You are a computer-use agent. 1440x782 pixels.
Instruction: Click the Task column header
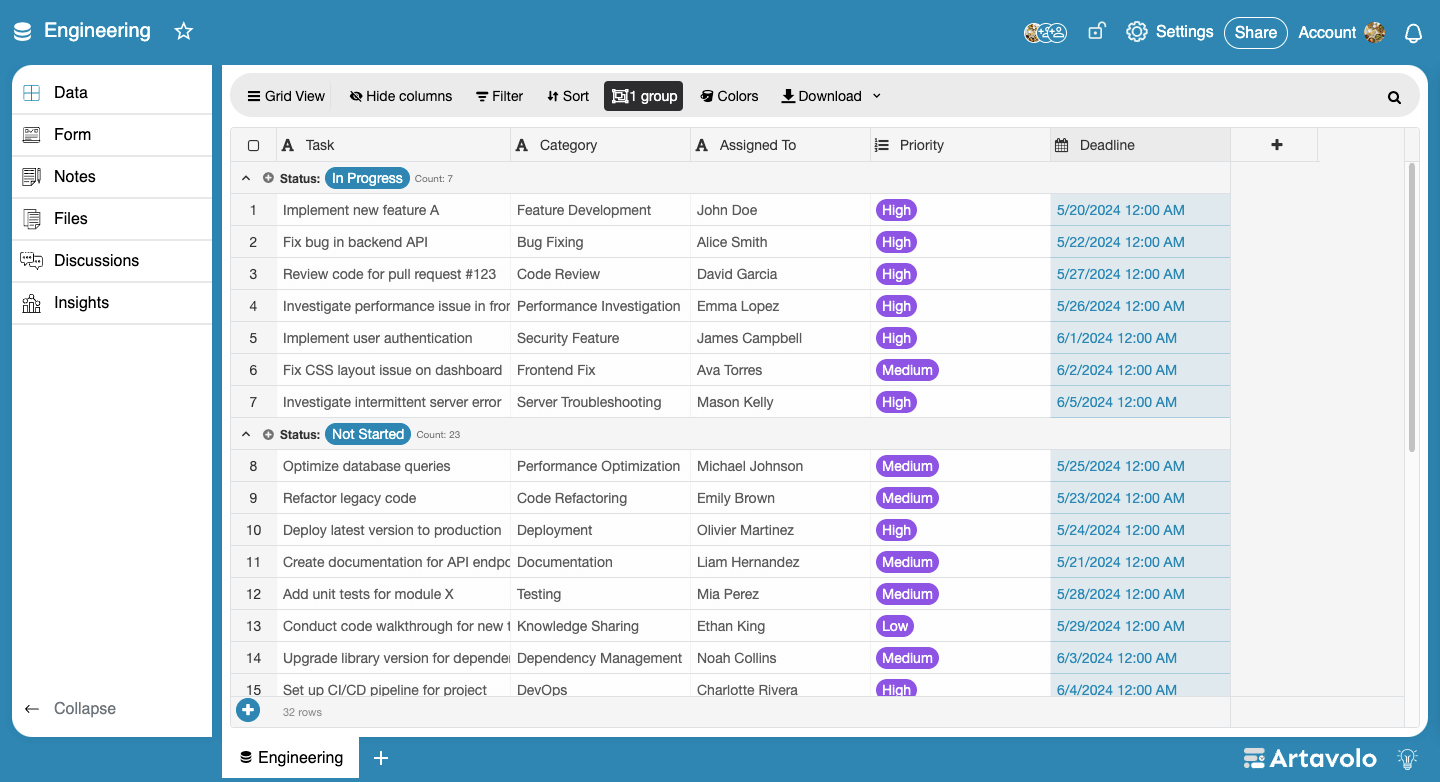click(393, 145)
